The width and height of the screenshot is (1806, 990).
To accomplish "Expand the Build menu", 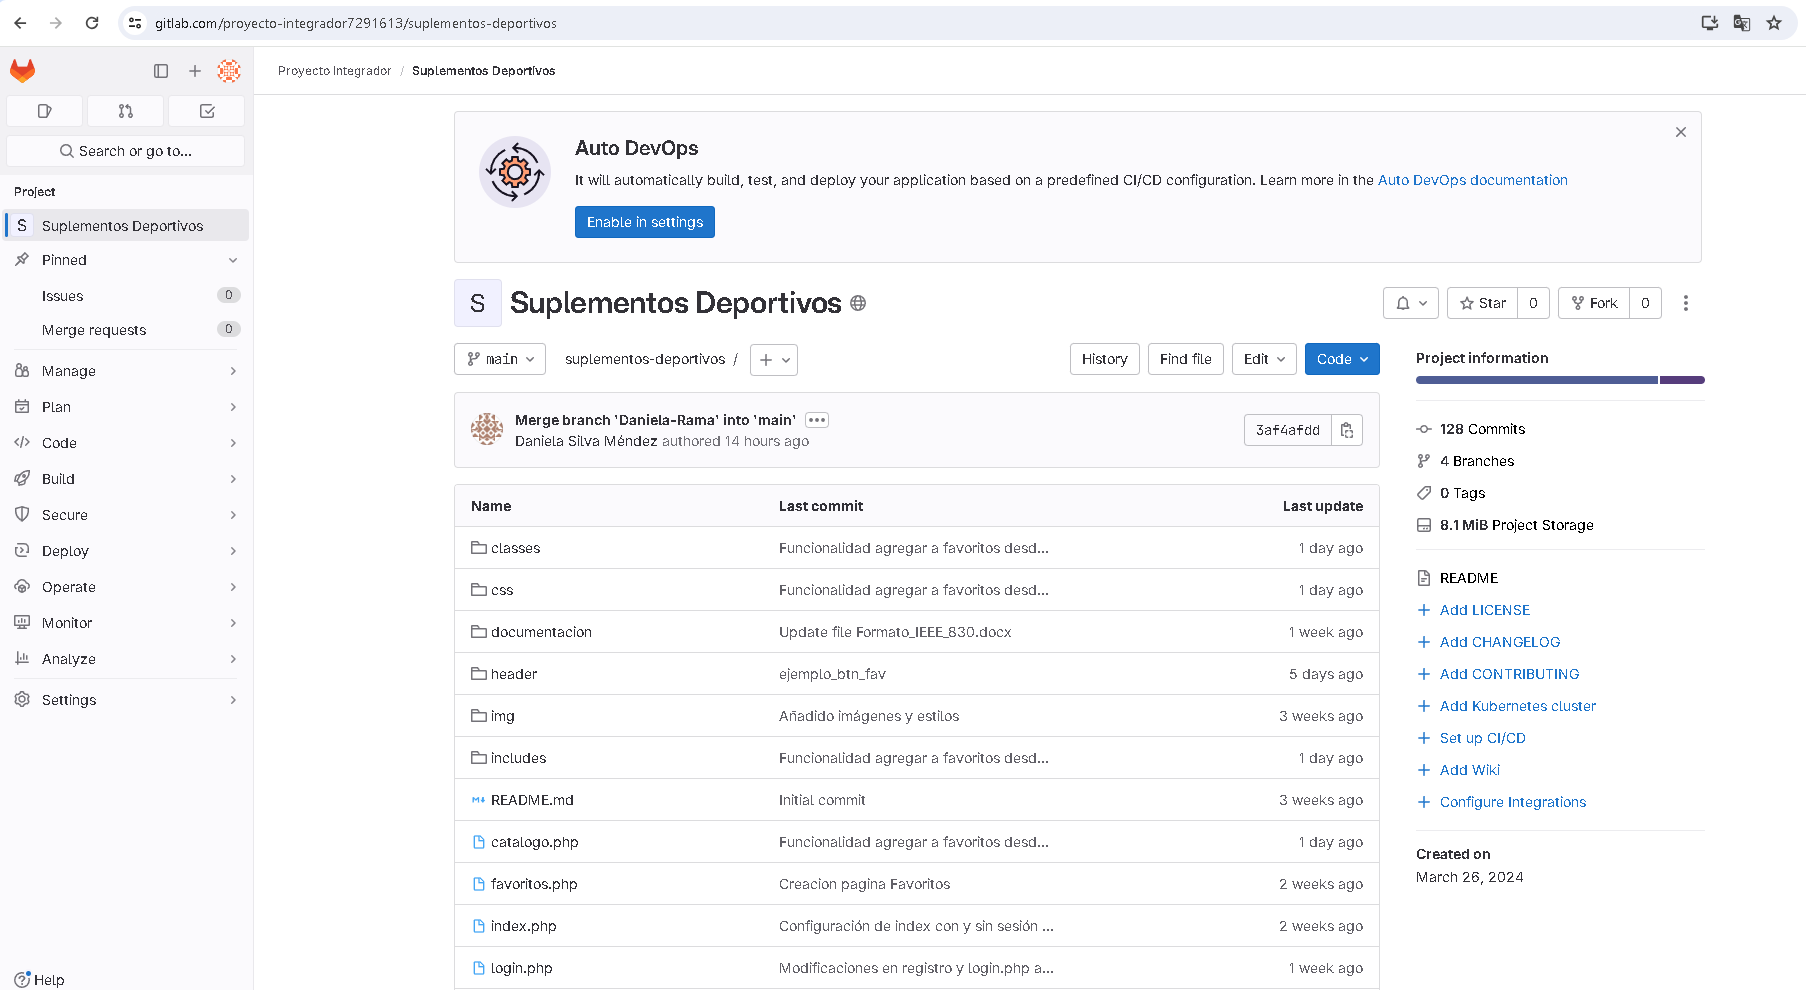I will click(x=126, y=479).
